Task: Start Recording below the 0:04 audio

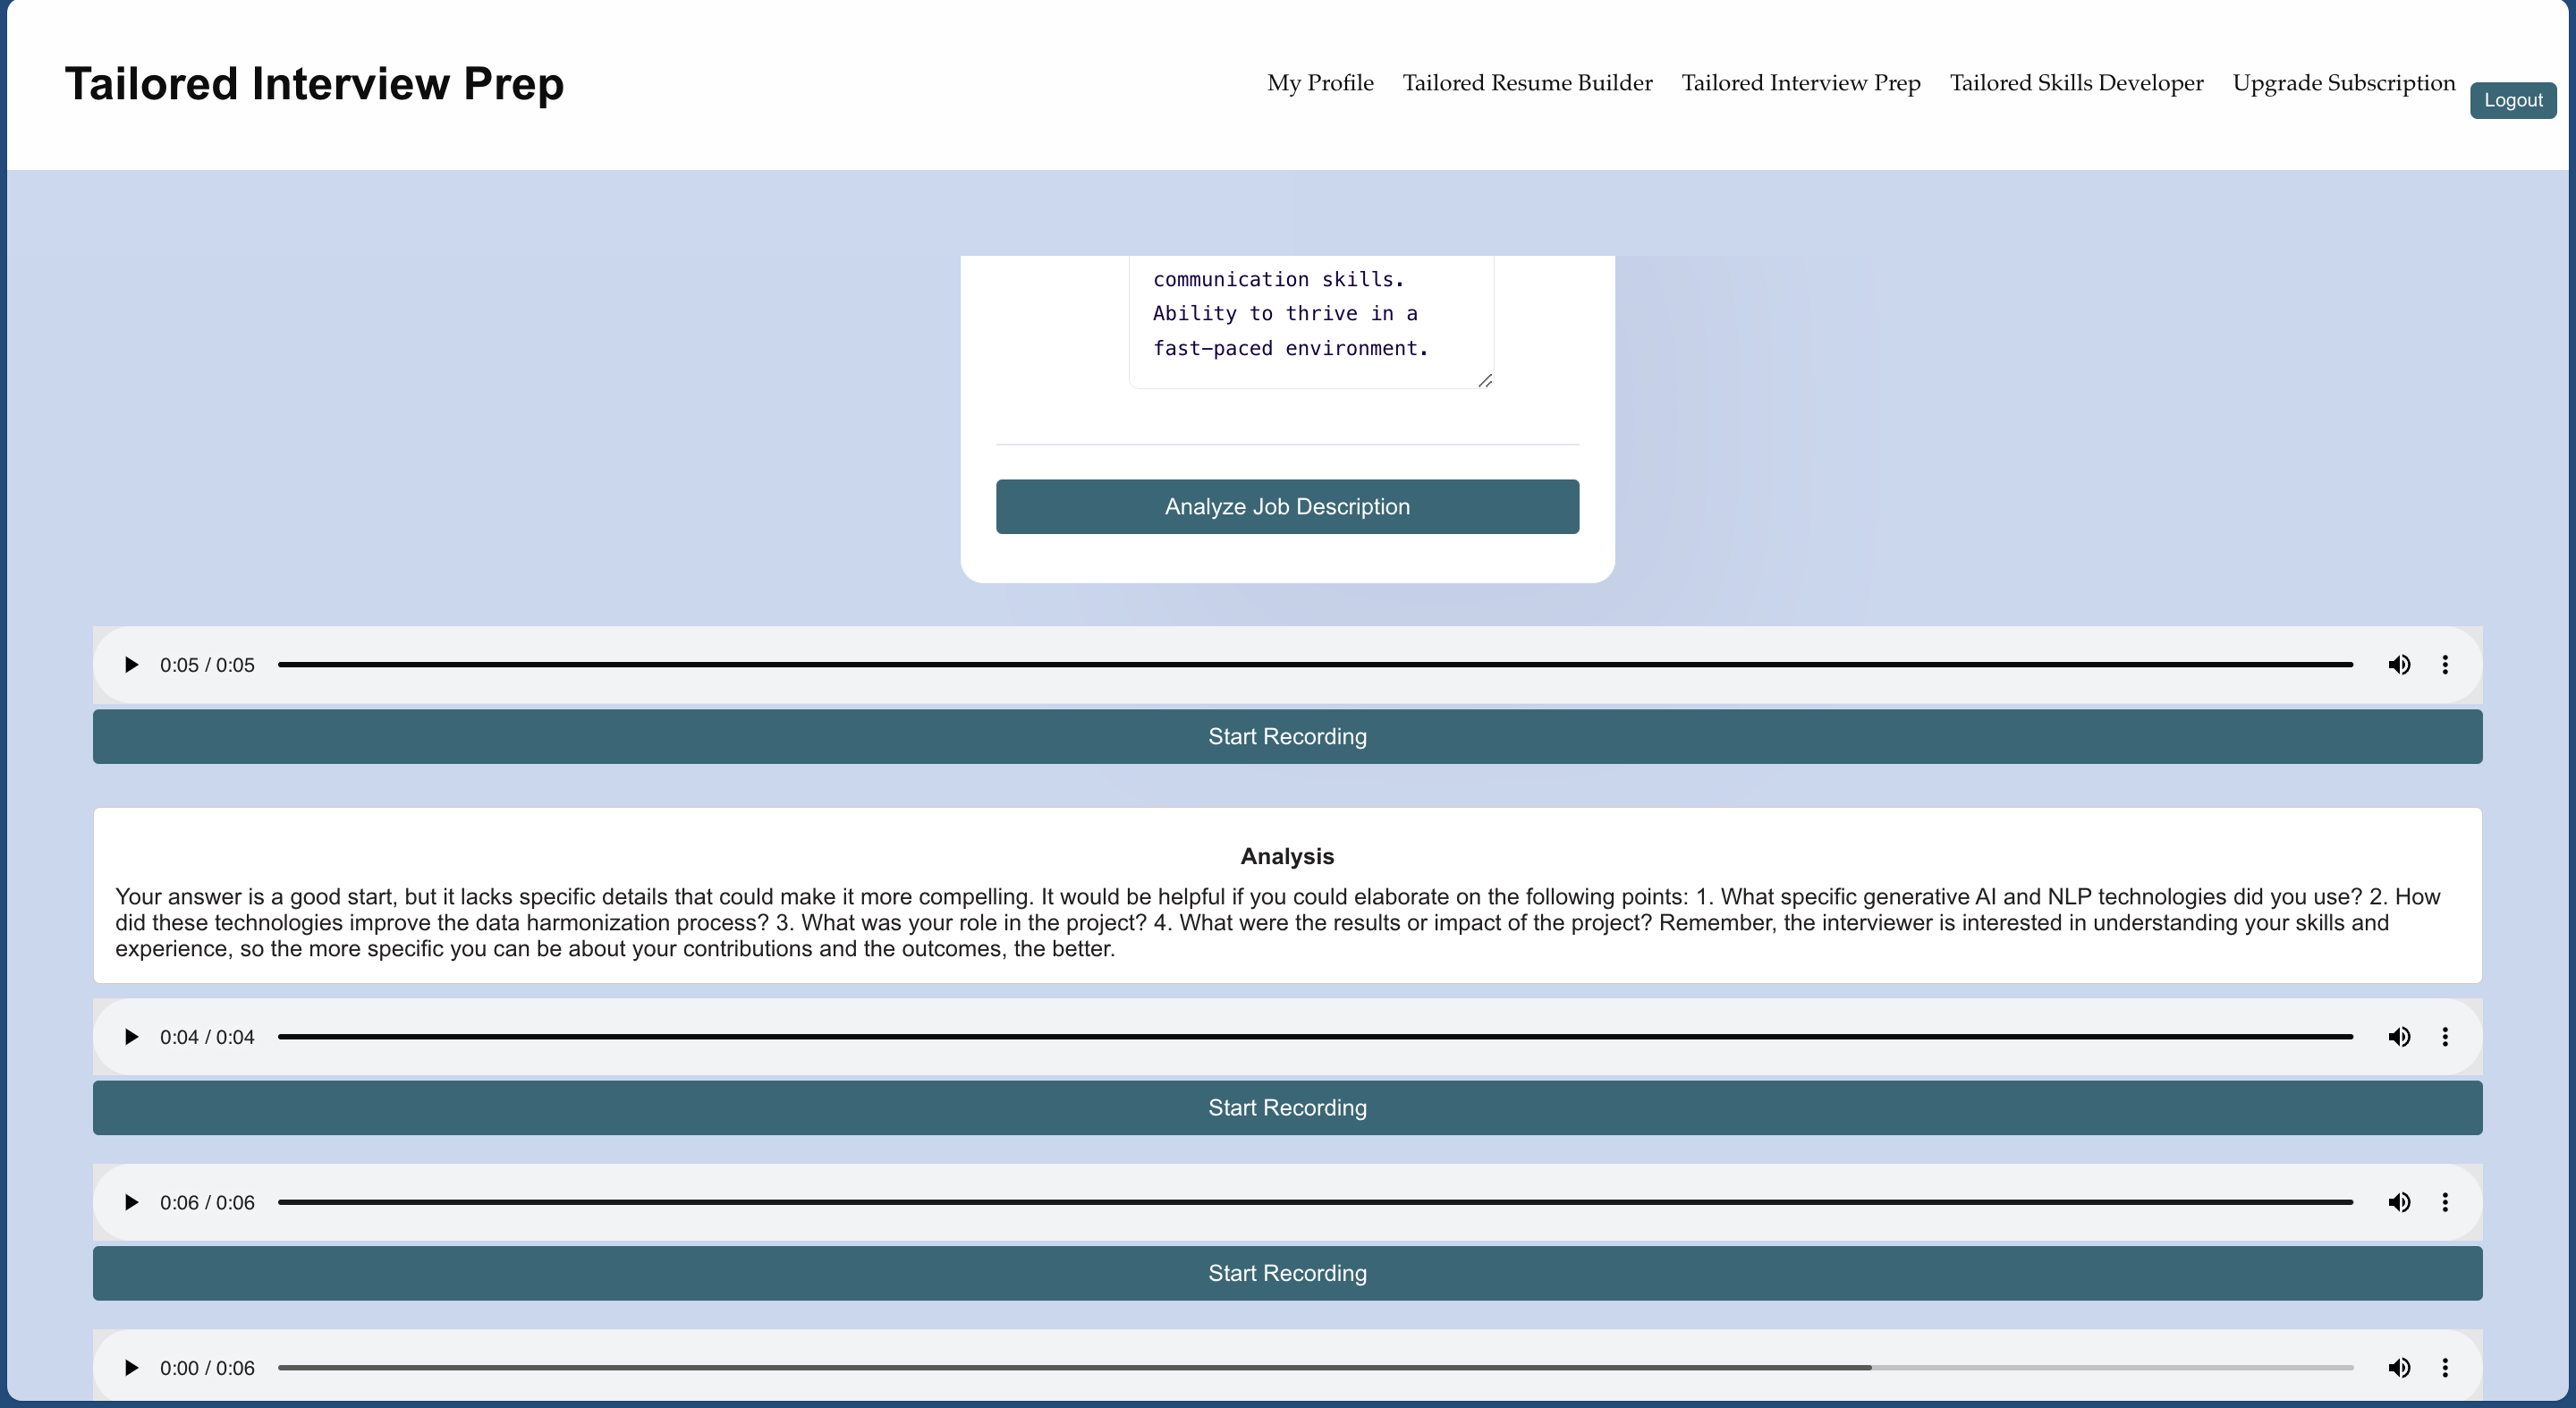Action: click(x=1287, y=1108)
